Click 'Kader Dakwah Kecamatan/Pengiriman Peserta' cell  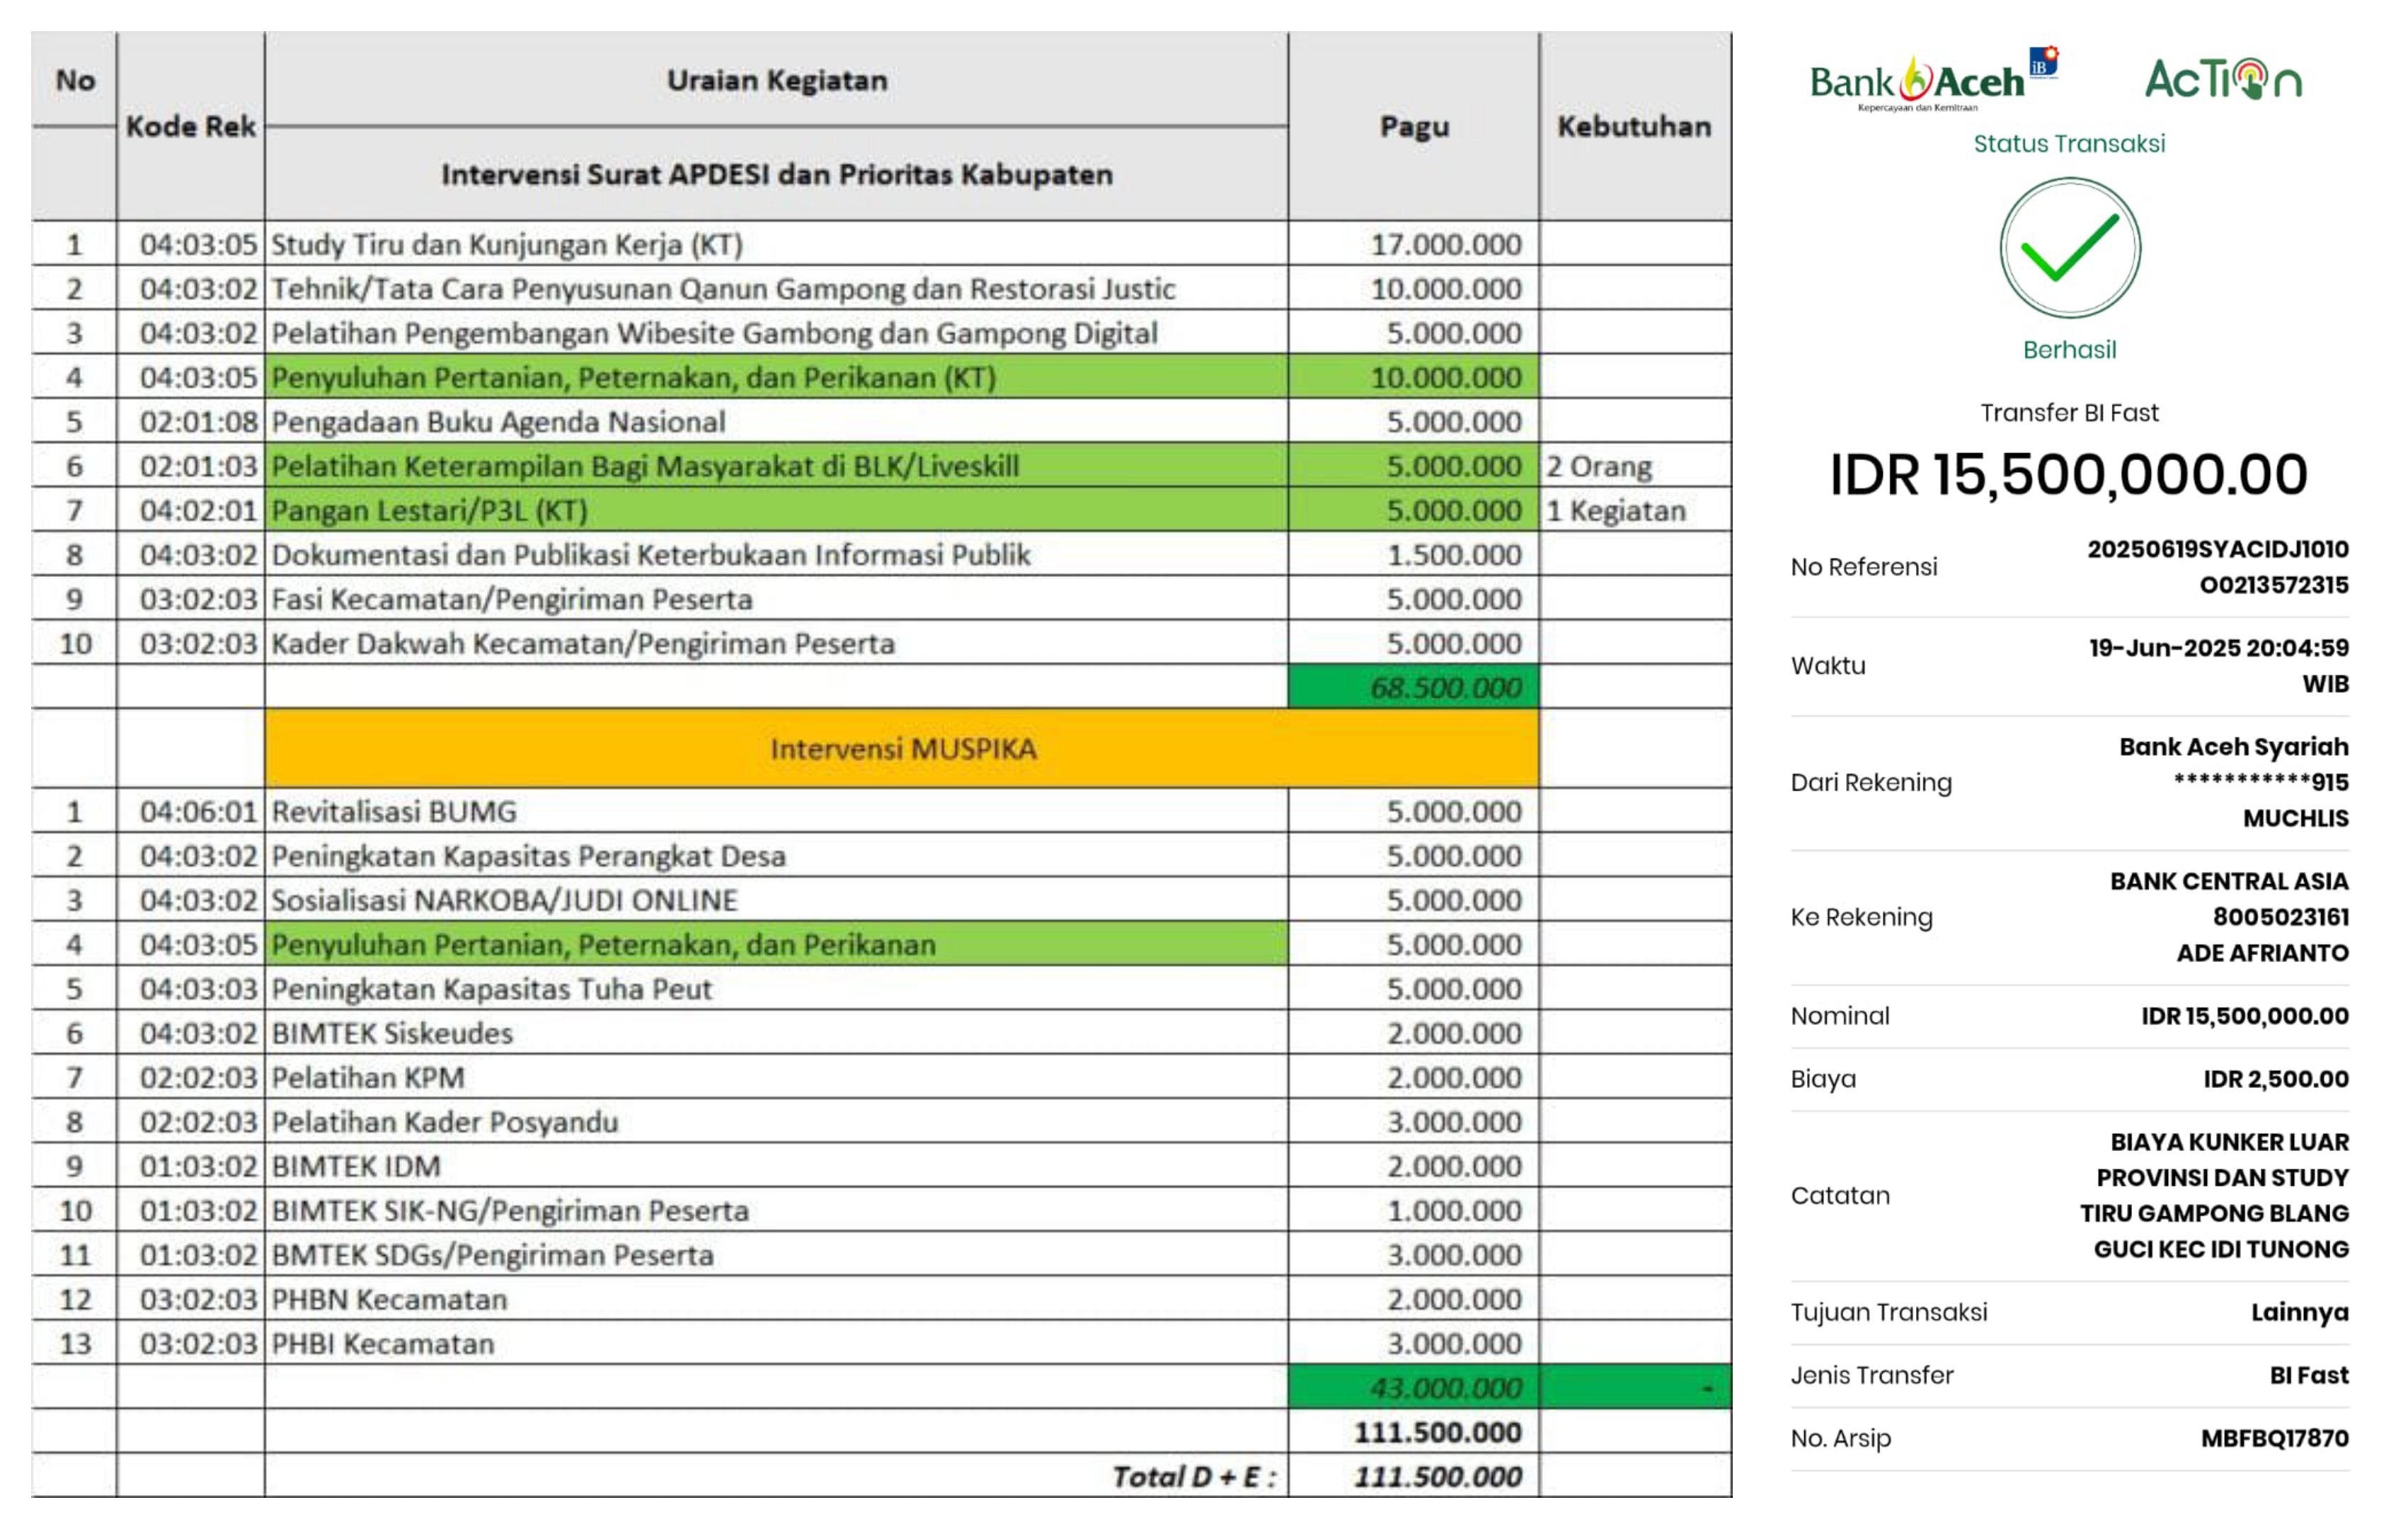[x=776, y=643]
